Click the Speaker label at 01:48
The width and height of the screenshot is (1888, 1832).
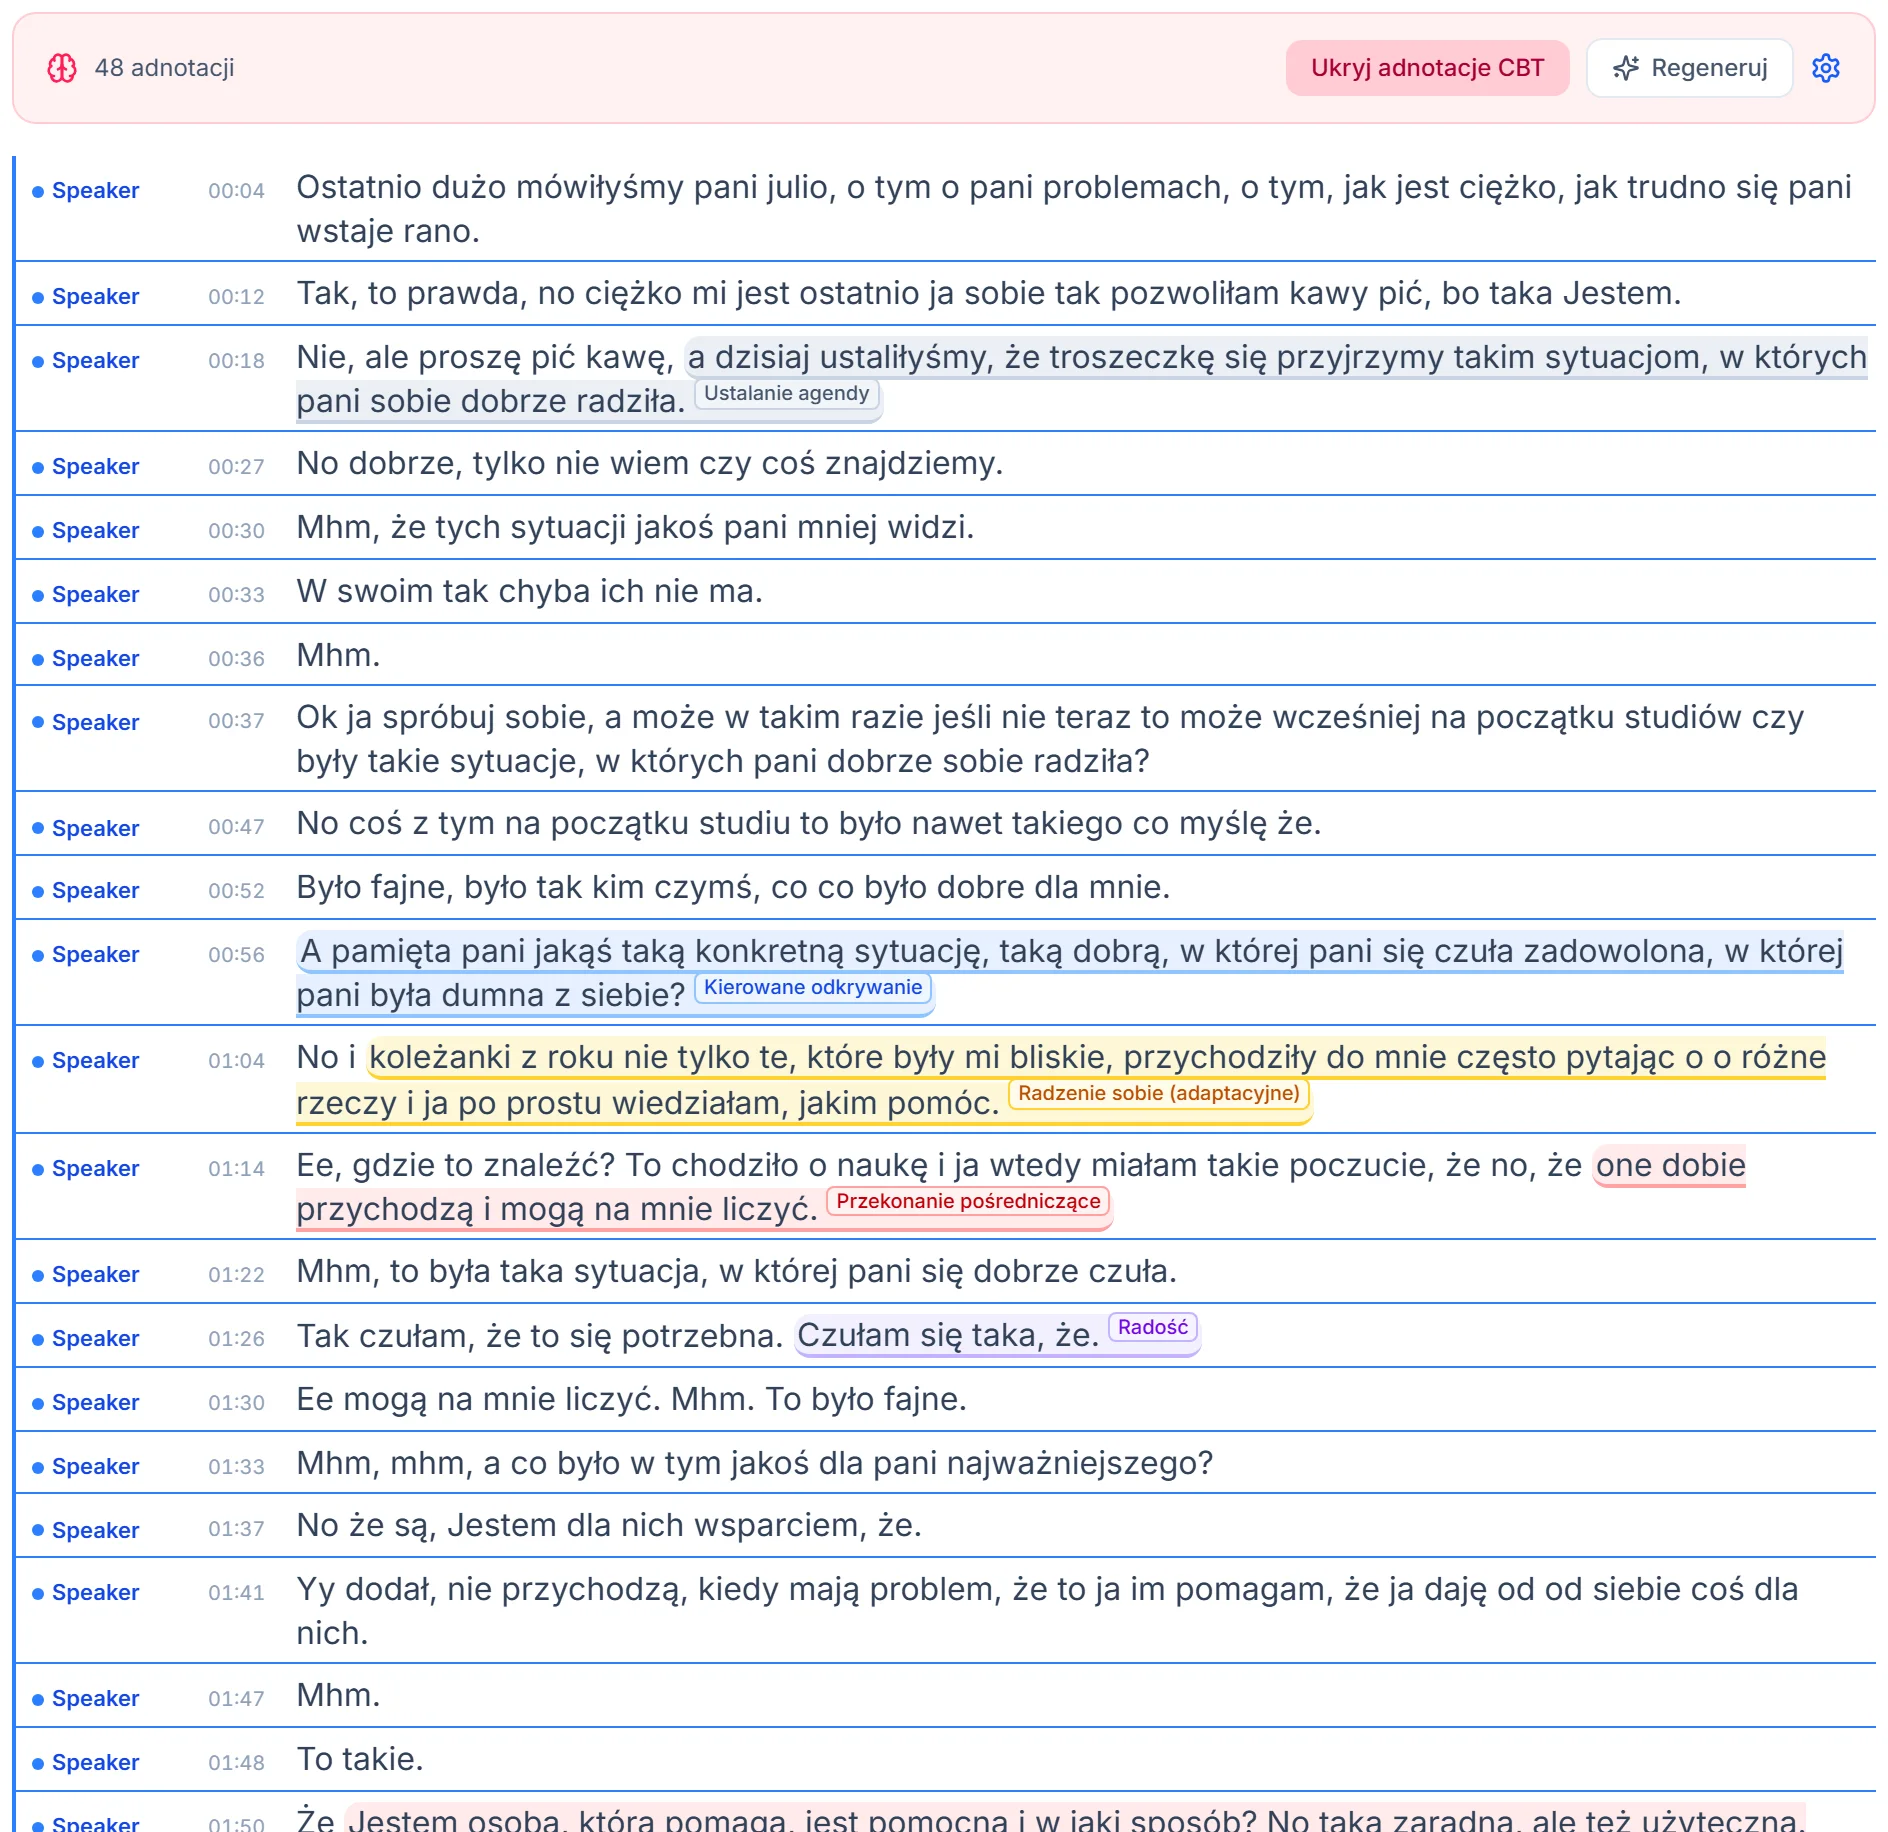(95, 1762)
